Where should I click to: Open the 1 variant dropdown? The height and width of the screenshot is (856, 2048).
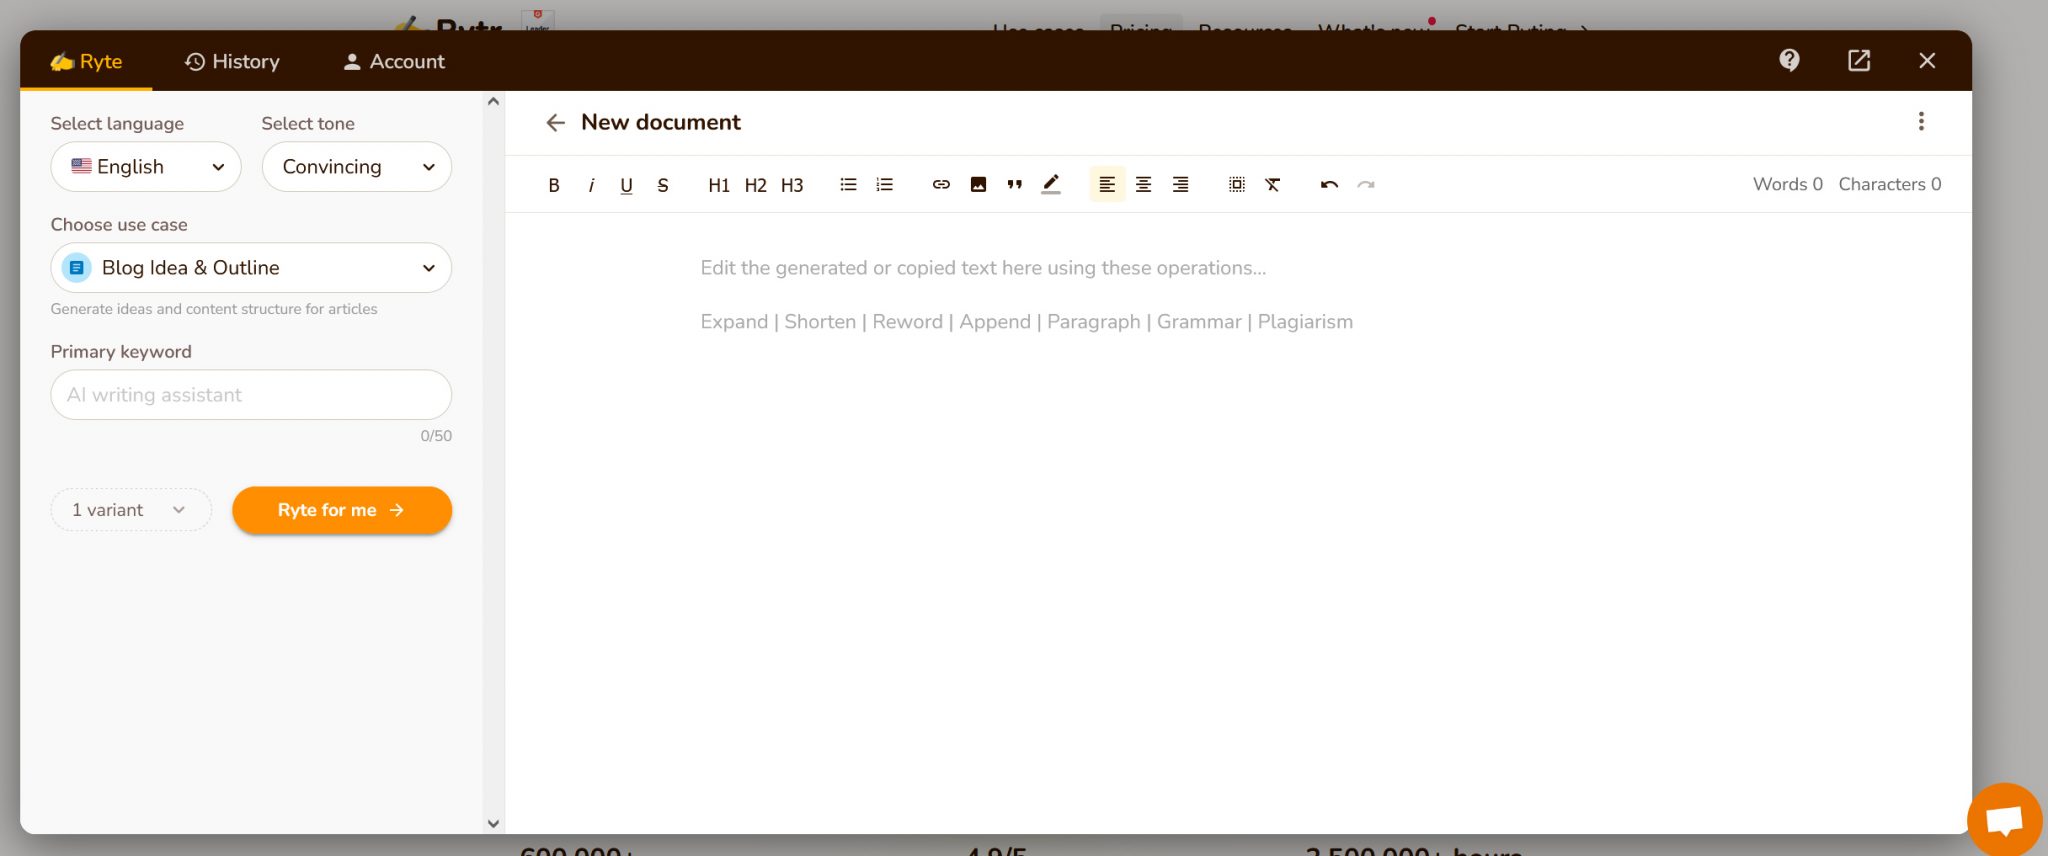click(131, 510)
